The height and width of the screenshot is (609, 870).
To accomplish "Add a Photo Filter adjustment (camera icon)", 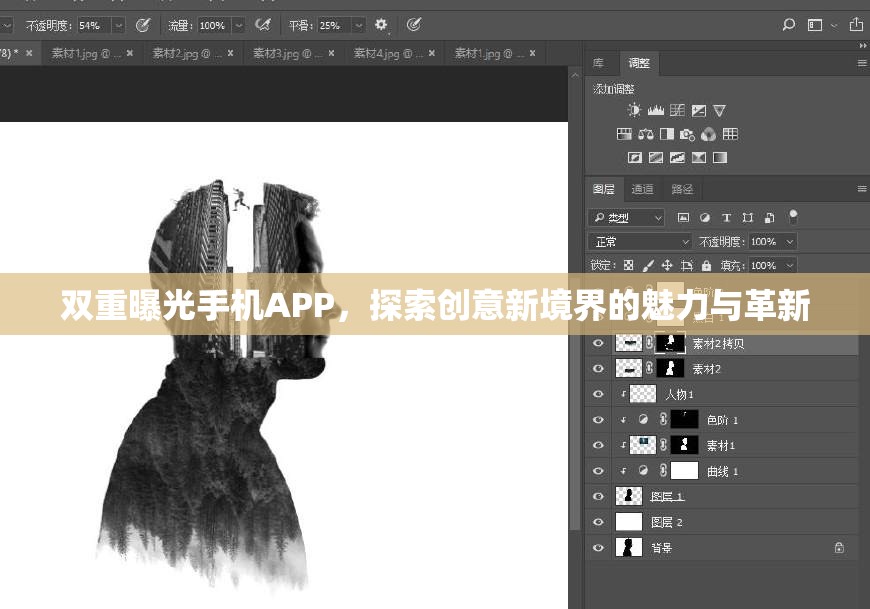I will 687,134.
